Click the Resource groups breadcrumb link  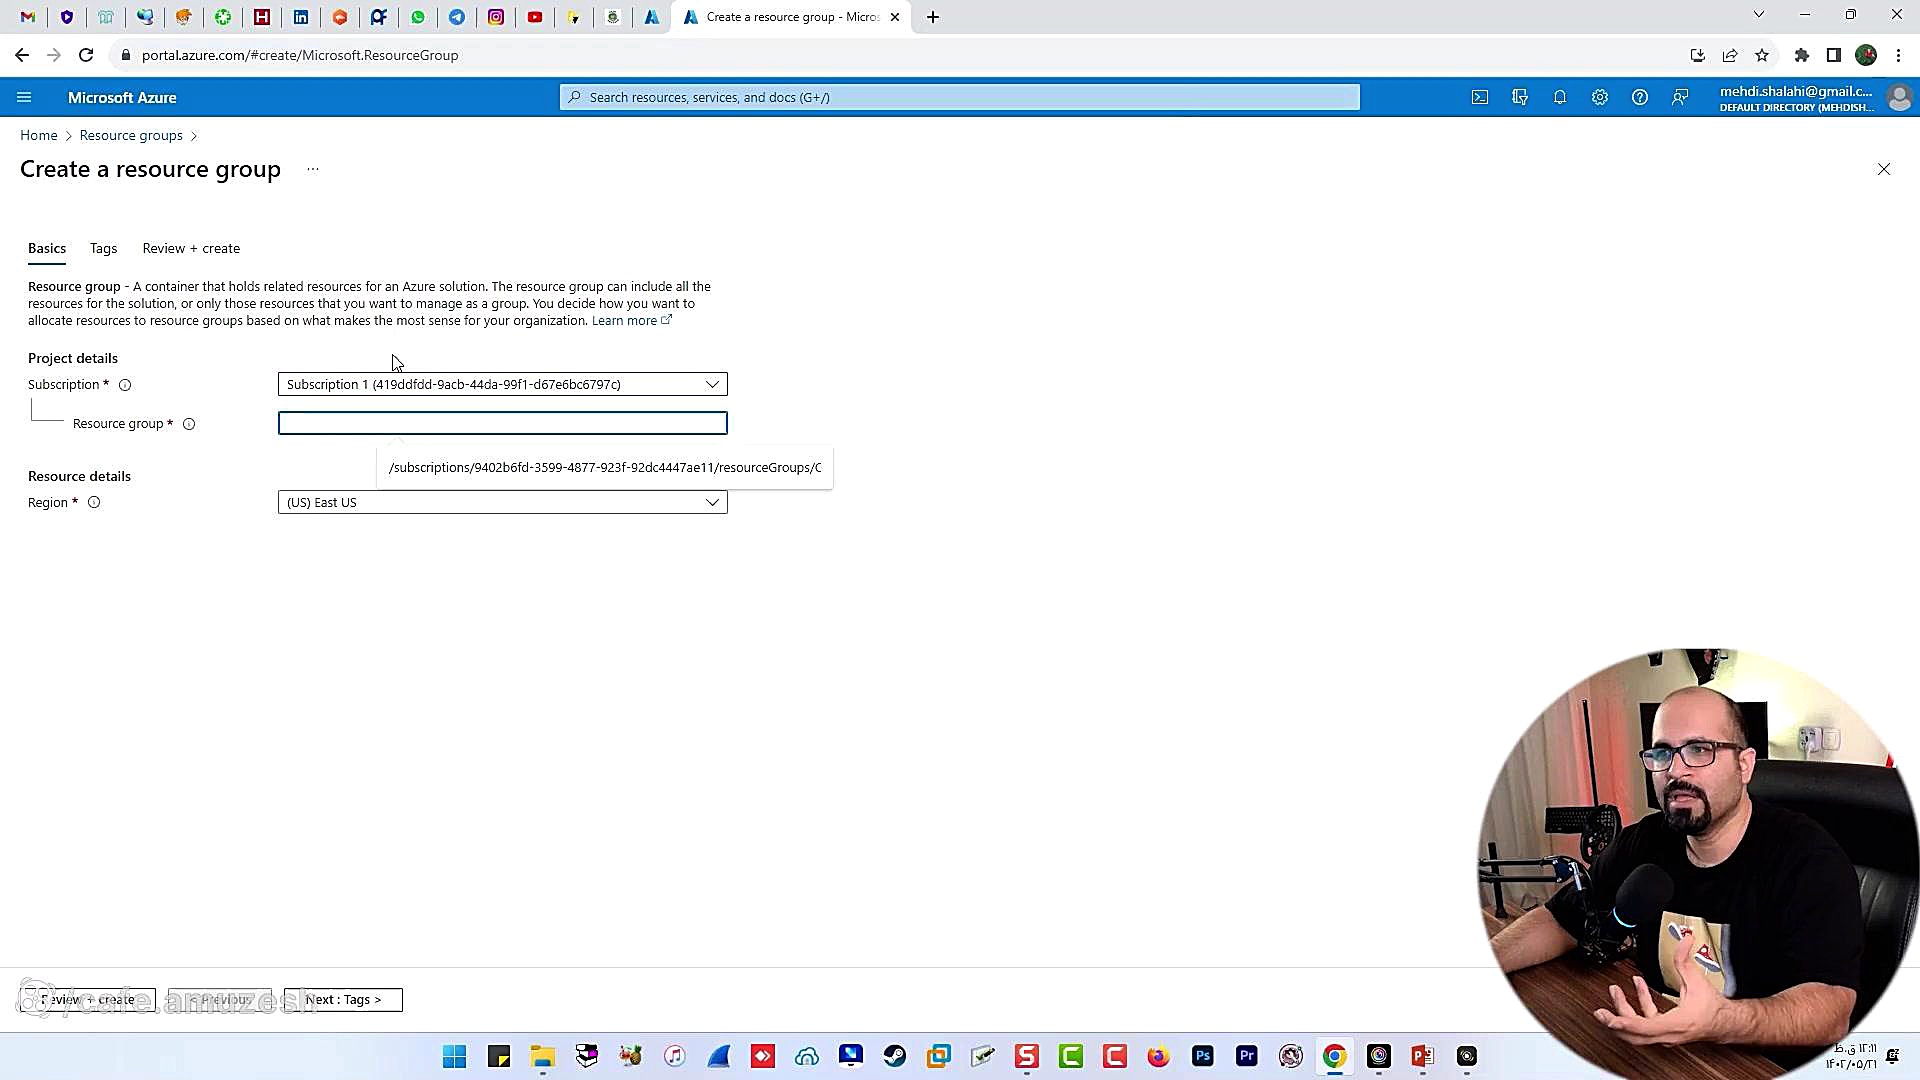[131, 135]
